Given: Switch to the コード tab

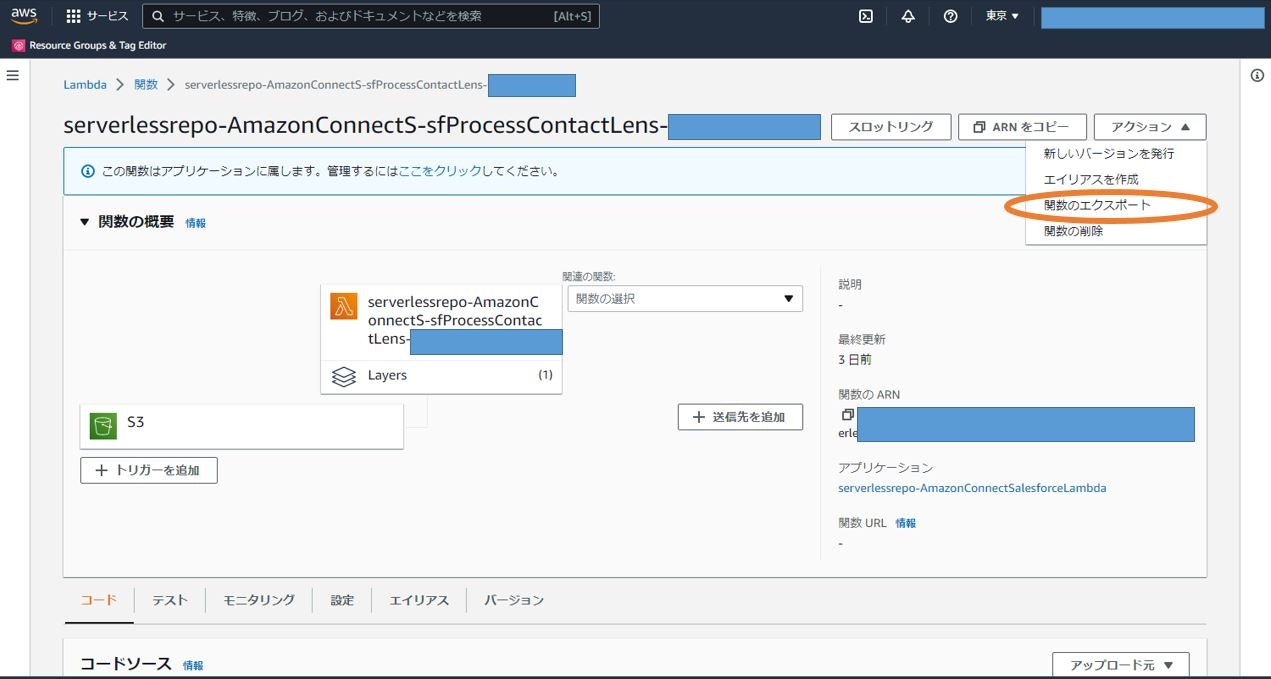Looking at the screenshot, I should 98,600.
